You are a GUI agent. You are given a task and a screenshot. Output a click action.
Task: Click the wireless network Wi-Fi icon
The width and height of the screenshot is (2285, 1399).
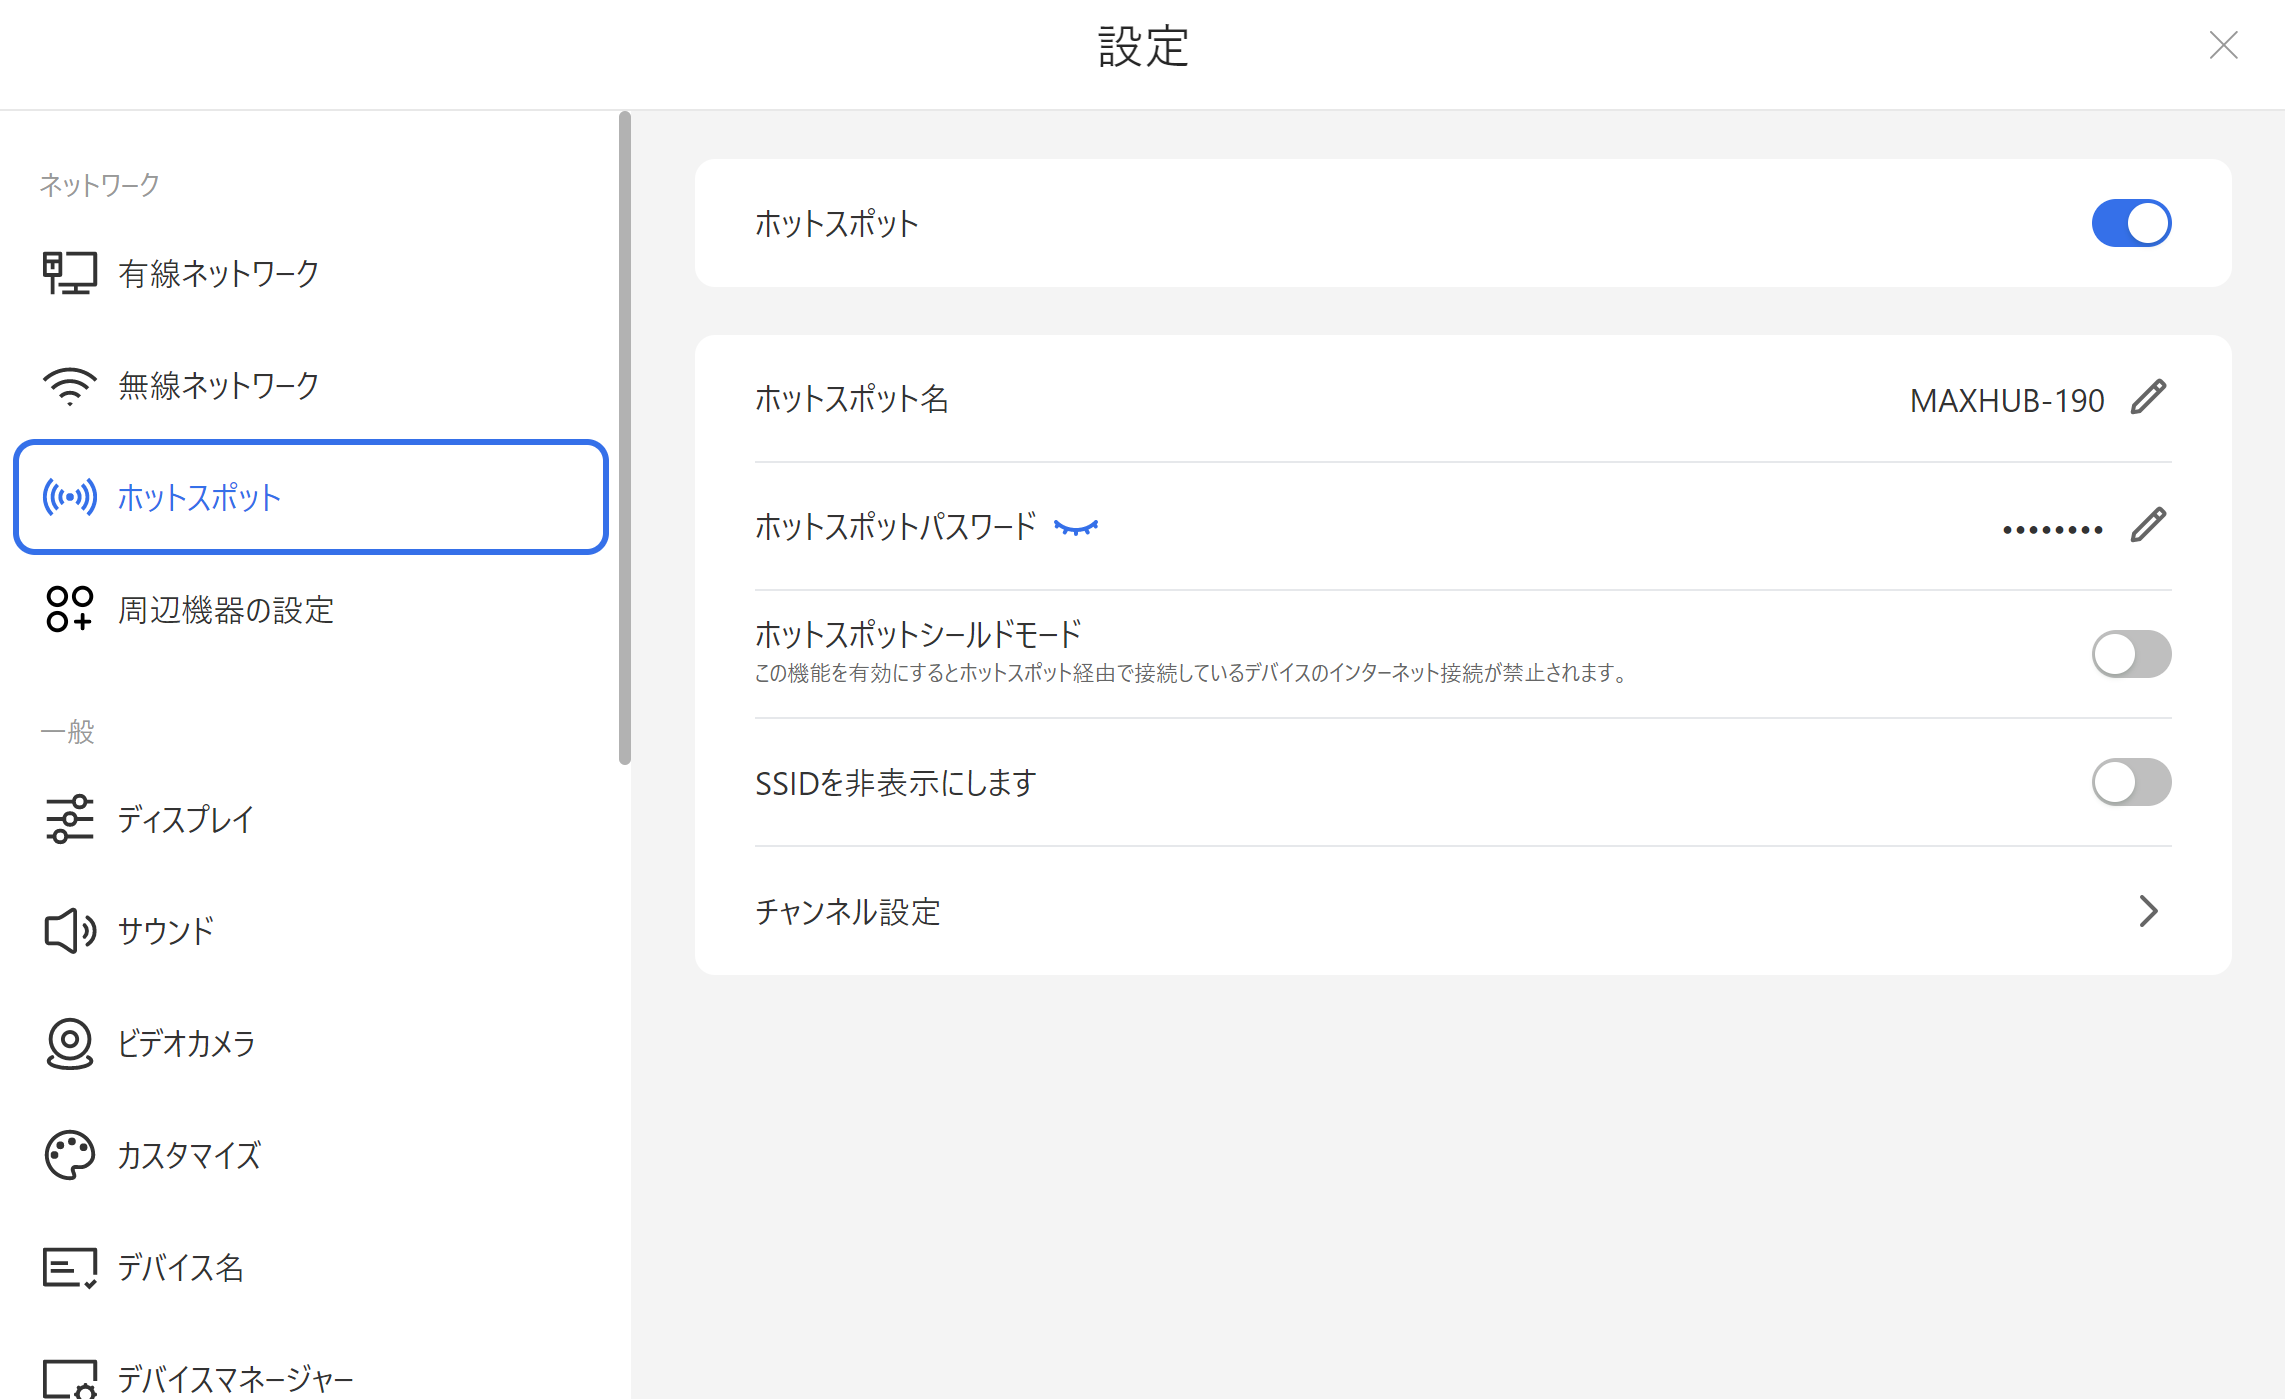coord(69,386)
